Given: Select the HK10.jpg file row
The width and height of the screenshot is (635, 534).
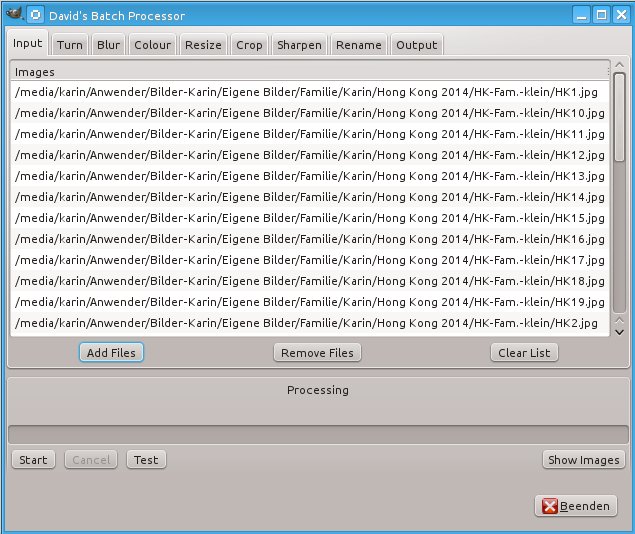Looking at the screenshot, I should 310,113.
